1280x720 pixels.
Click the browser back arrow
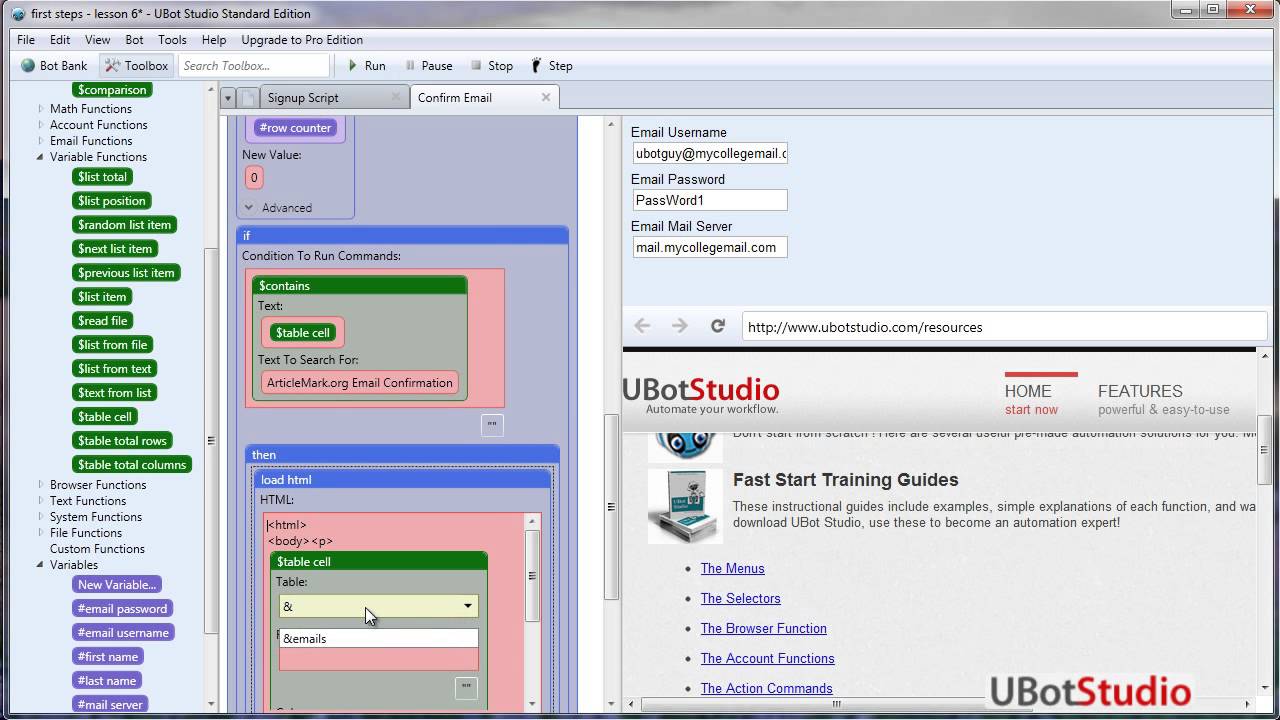(642, 326)
